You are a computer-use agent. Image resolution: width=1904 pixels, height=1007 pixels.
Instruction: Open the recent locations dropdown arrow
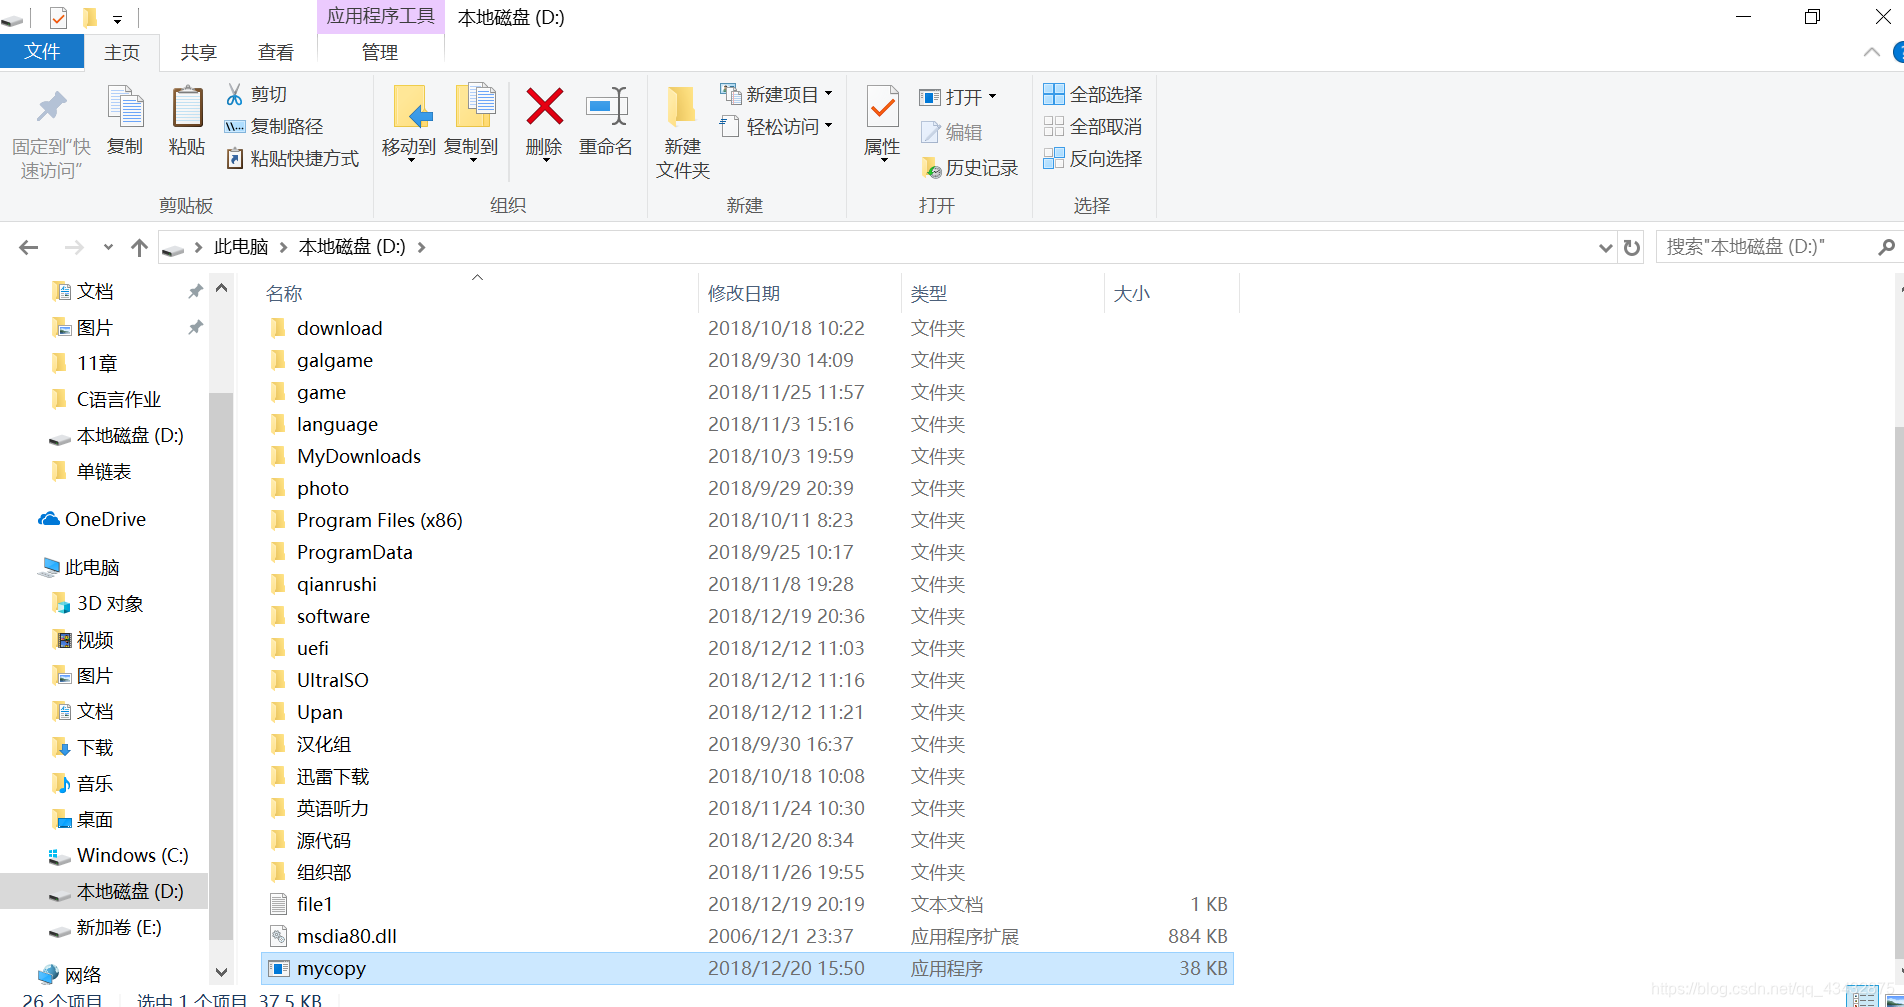tap(108, 247)
